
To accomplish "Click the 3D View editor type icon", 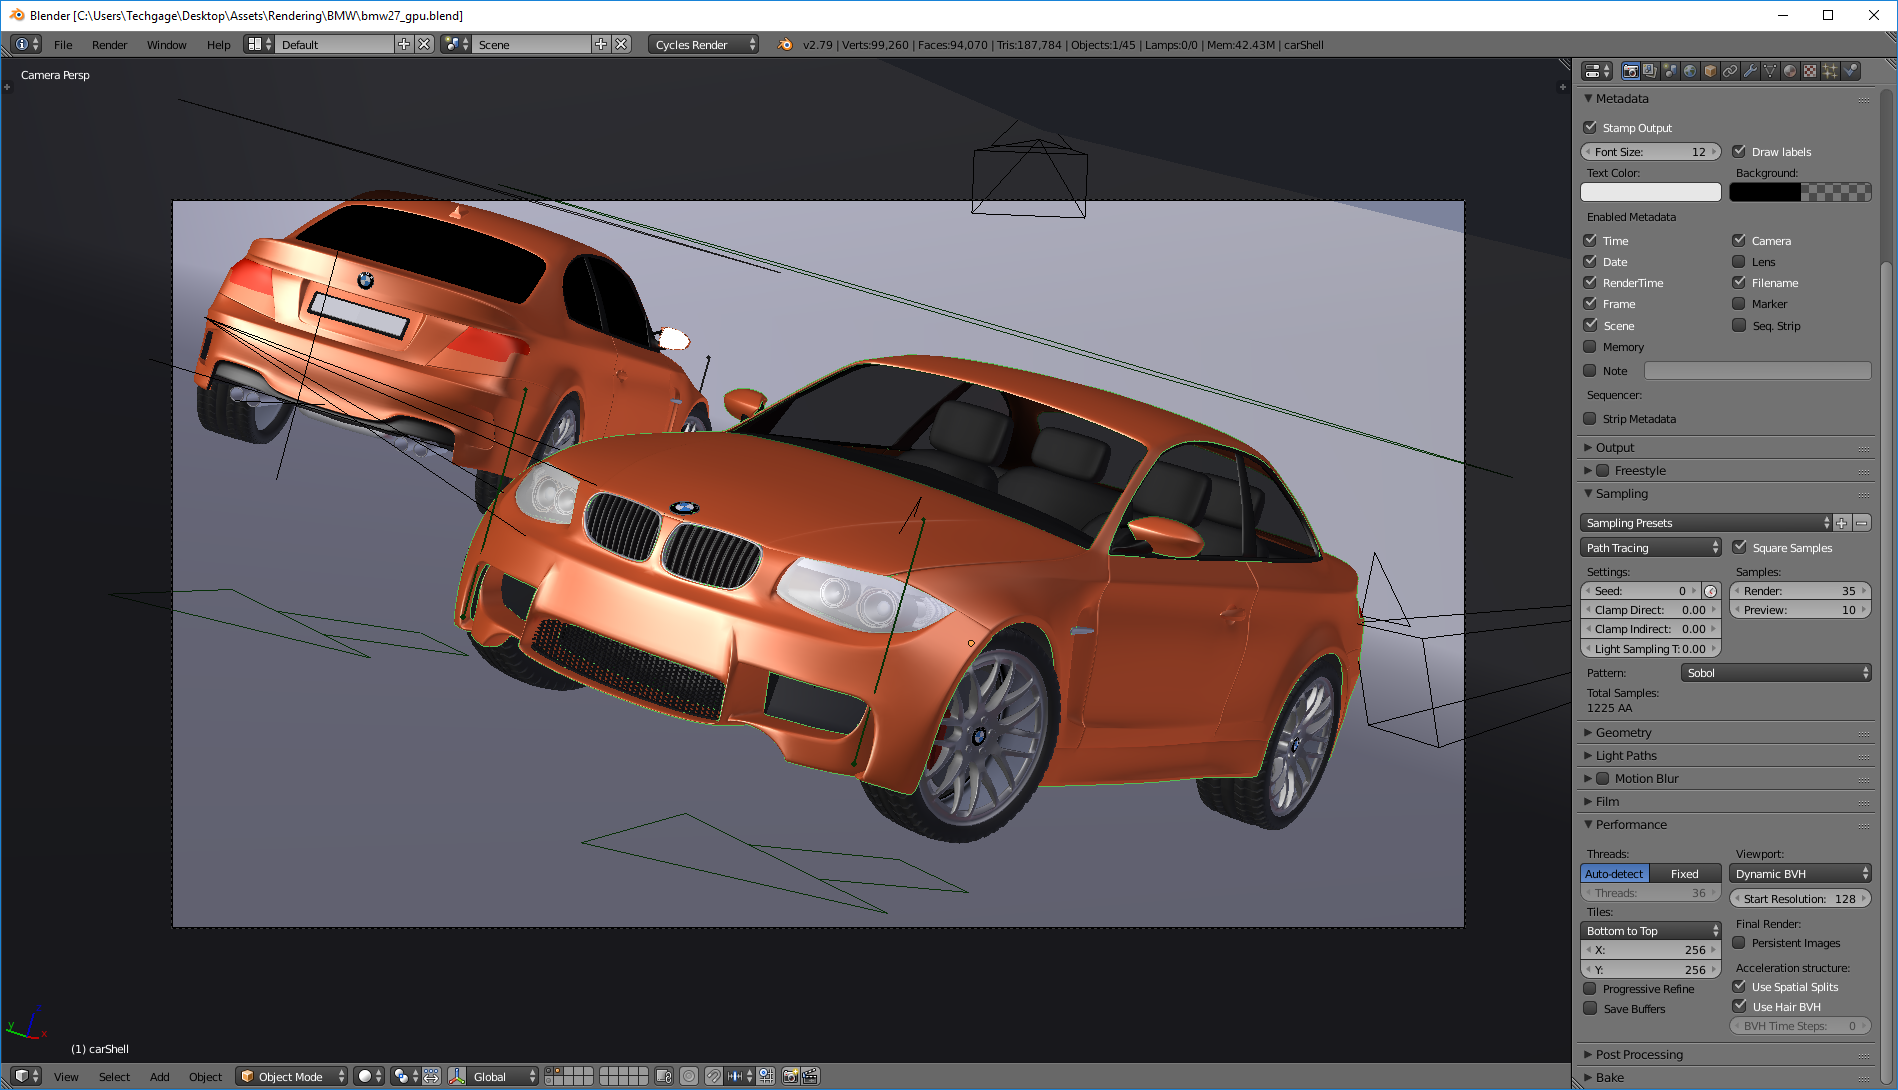I will coord(27,1076).
